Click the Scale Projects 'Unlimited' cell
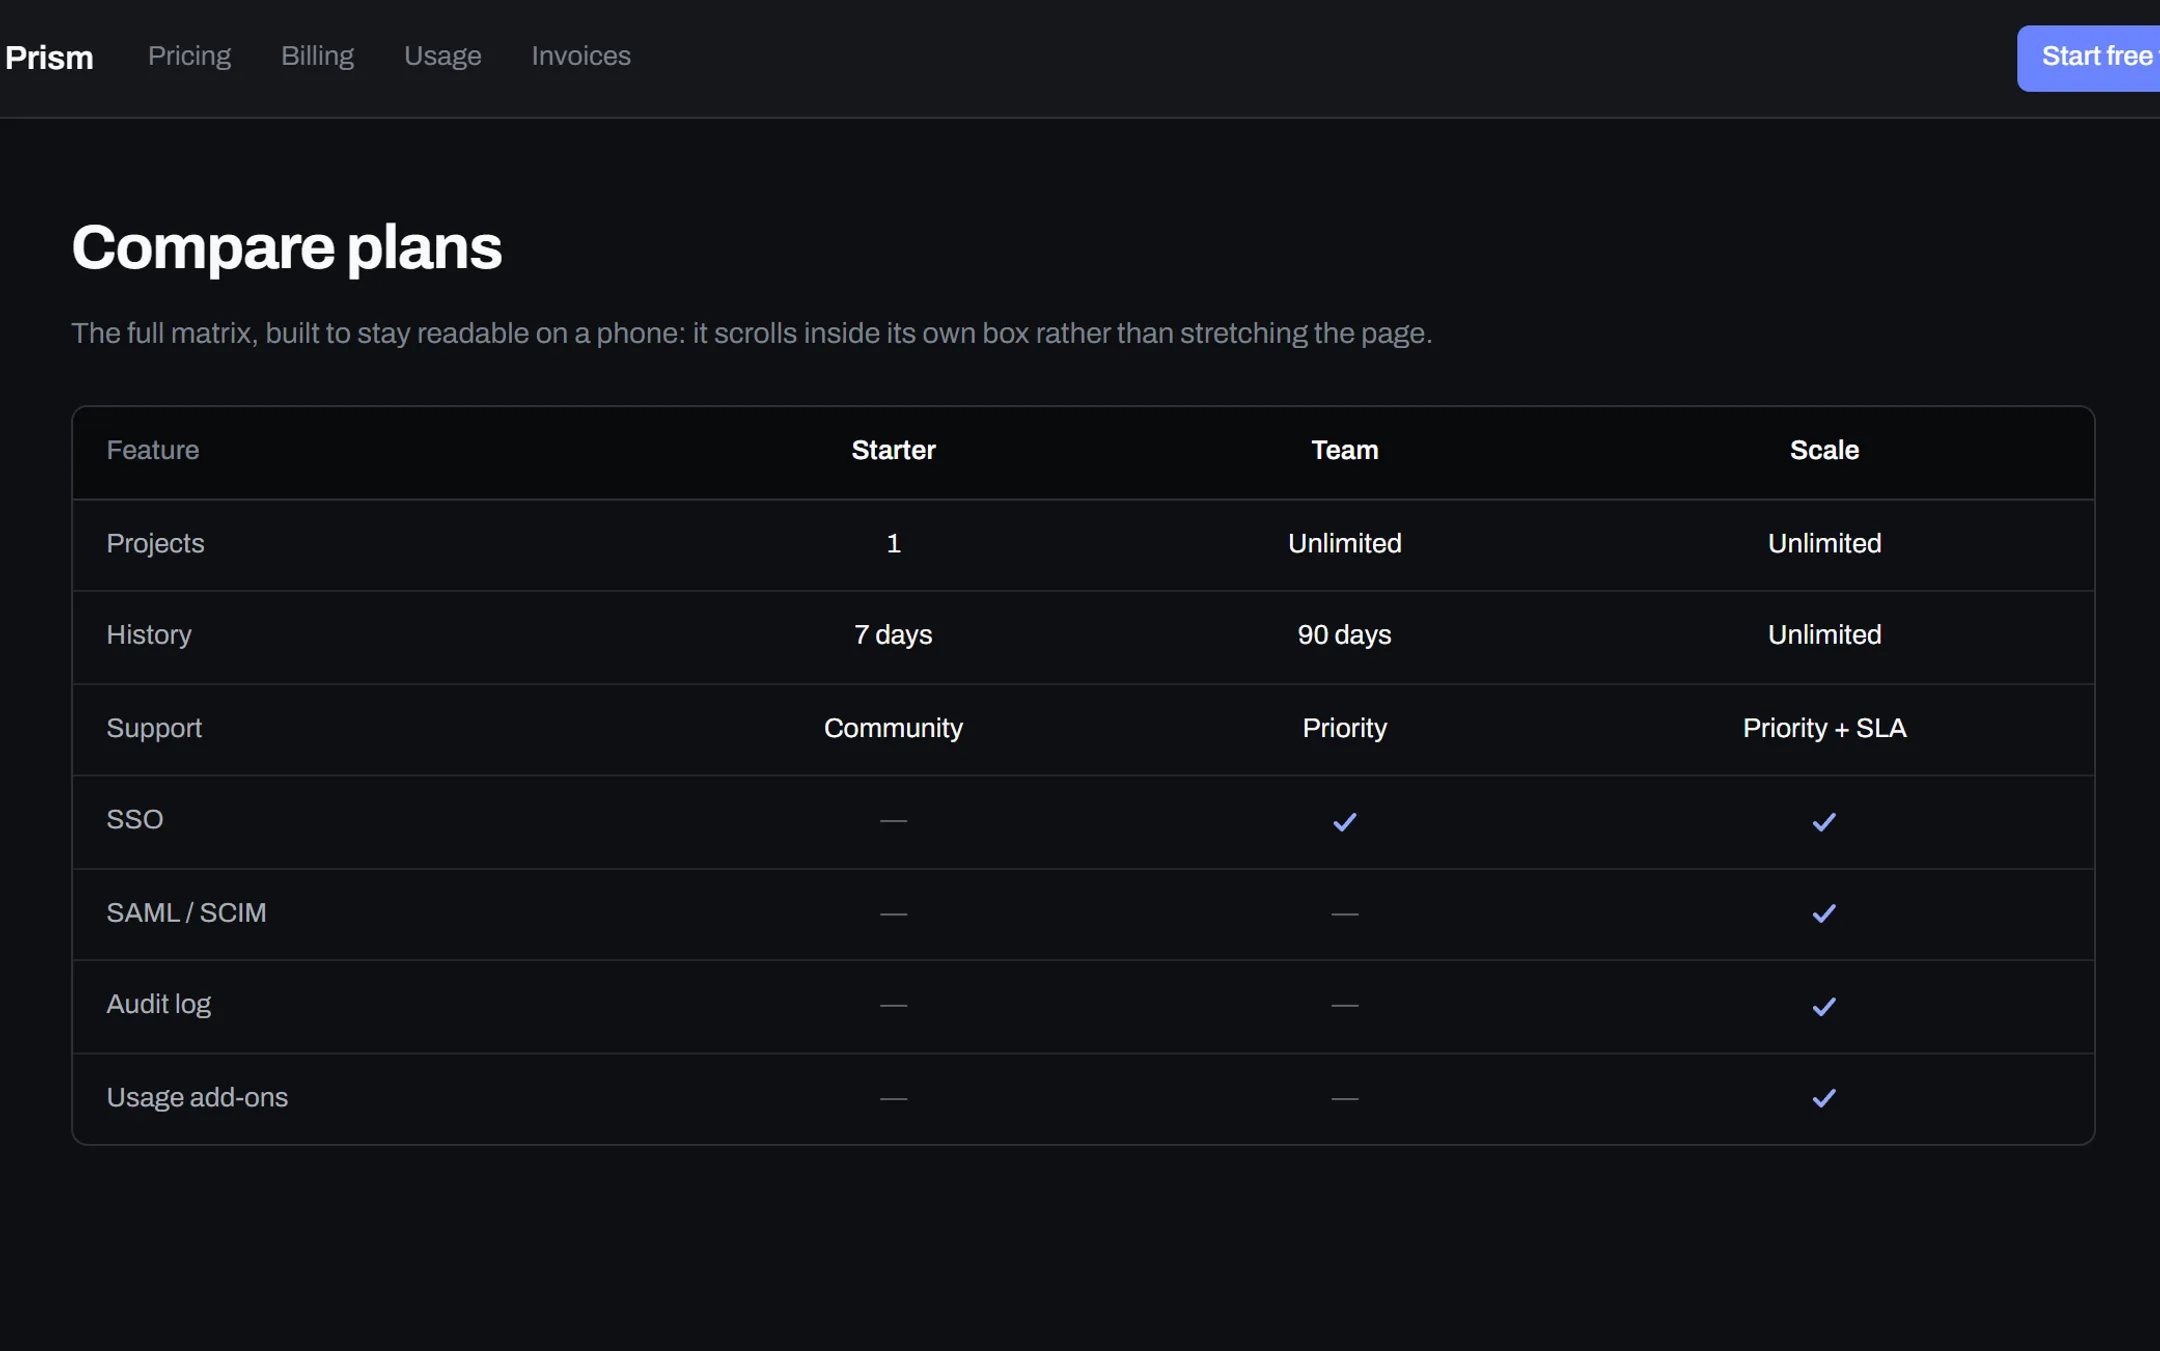This screenshot has height=1351, width=2160. click(x=1824, y=543)
